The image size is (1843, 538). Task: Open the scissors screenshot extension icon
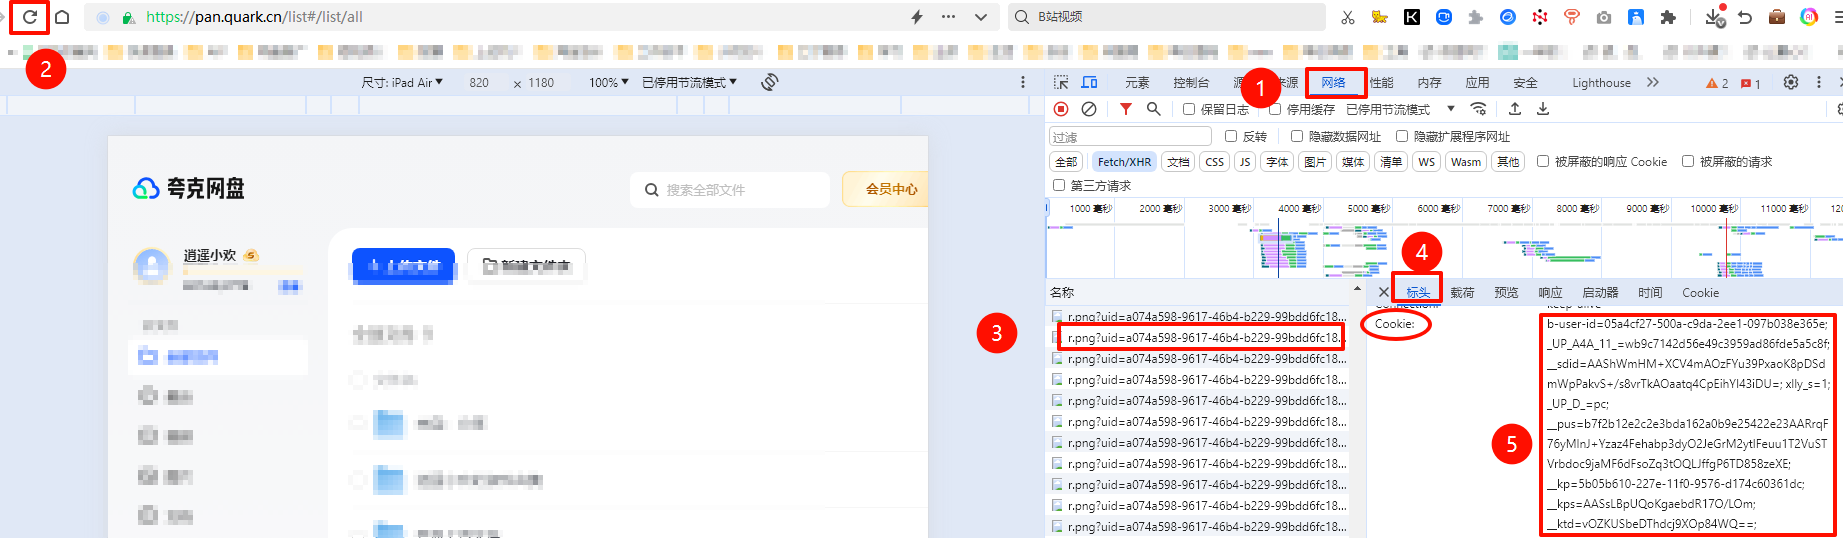click(1348, 17)
